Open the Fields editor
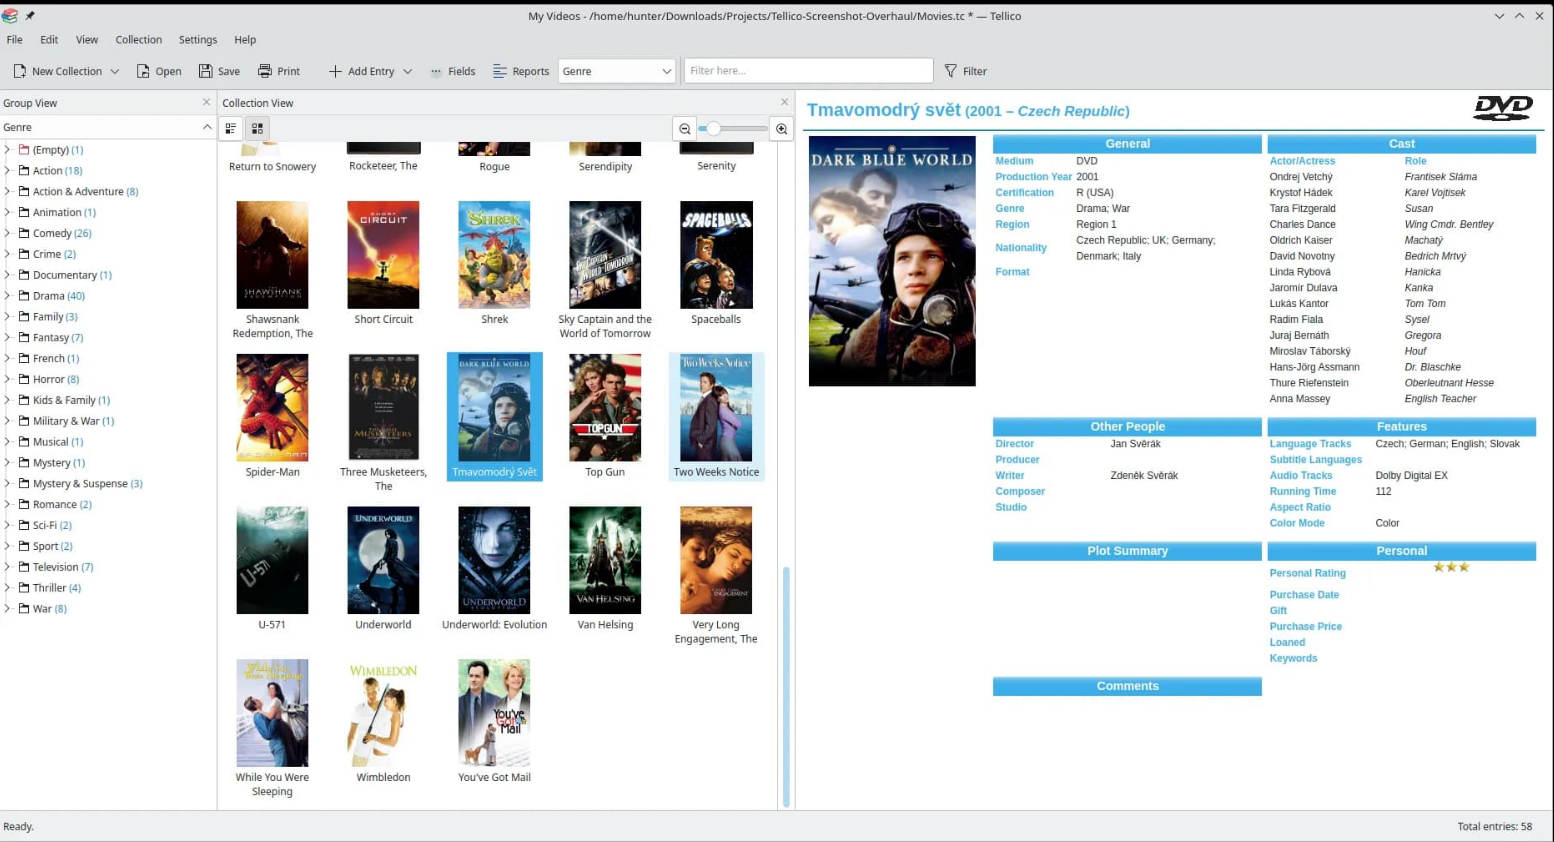 click(x=452, y=71)
